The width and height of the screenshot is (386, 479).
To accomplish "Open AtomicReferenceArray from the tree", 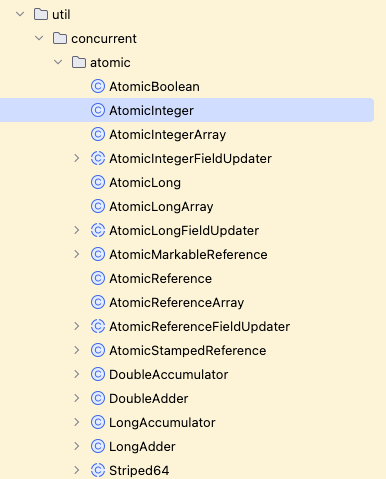I will click(x=177, y=303).
